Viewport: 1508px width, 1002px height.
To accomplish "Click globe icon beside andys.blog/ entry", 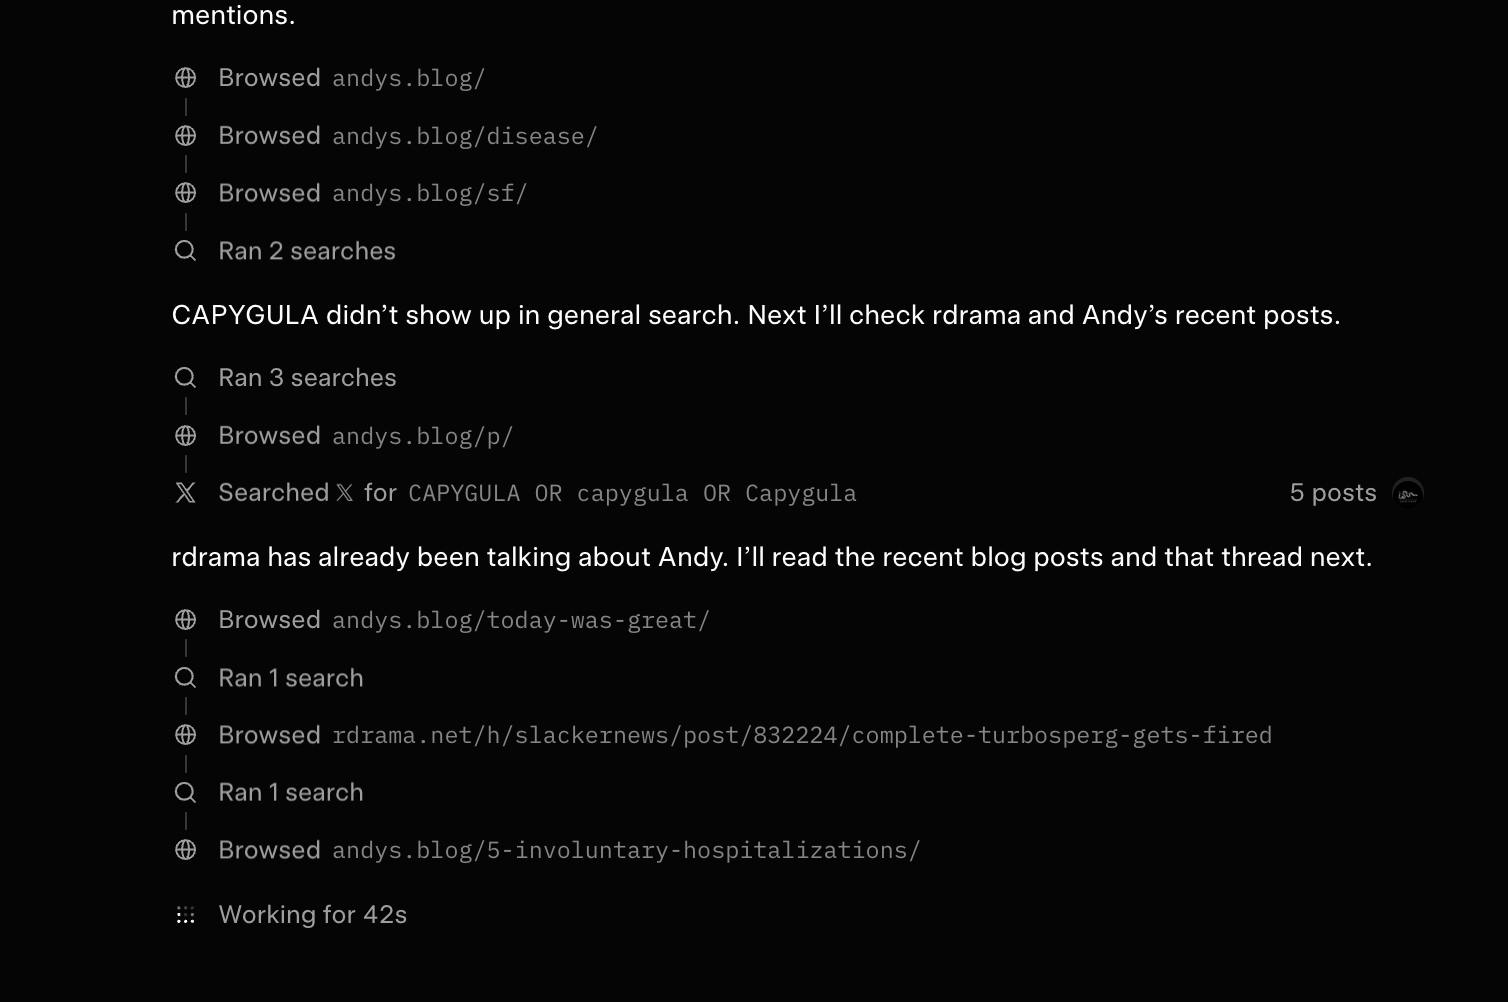I will pos(185,78).
